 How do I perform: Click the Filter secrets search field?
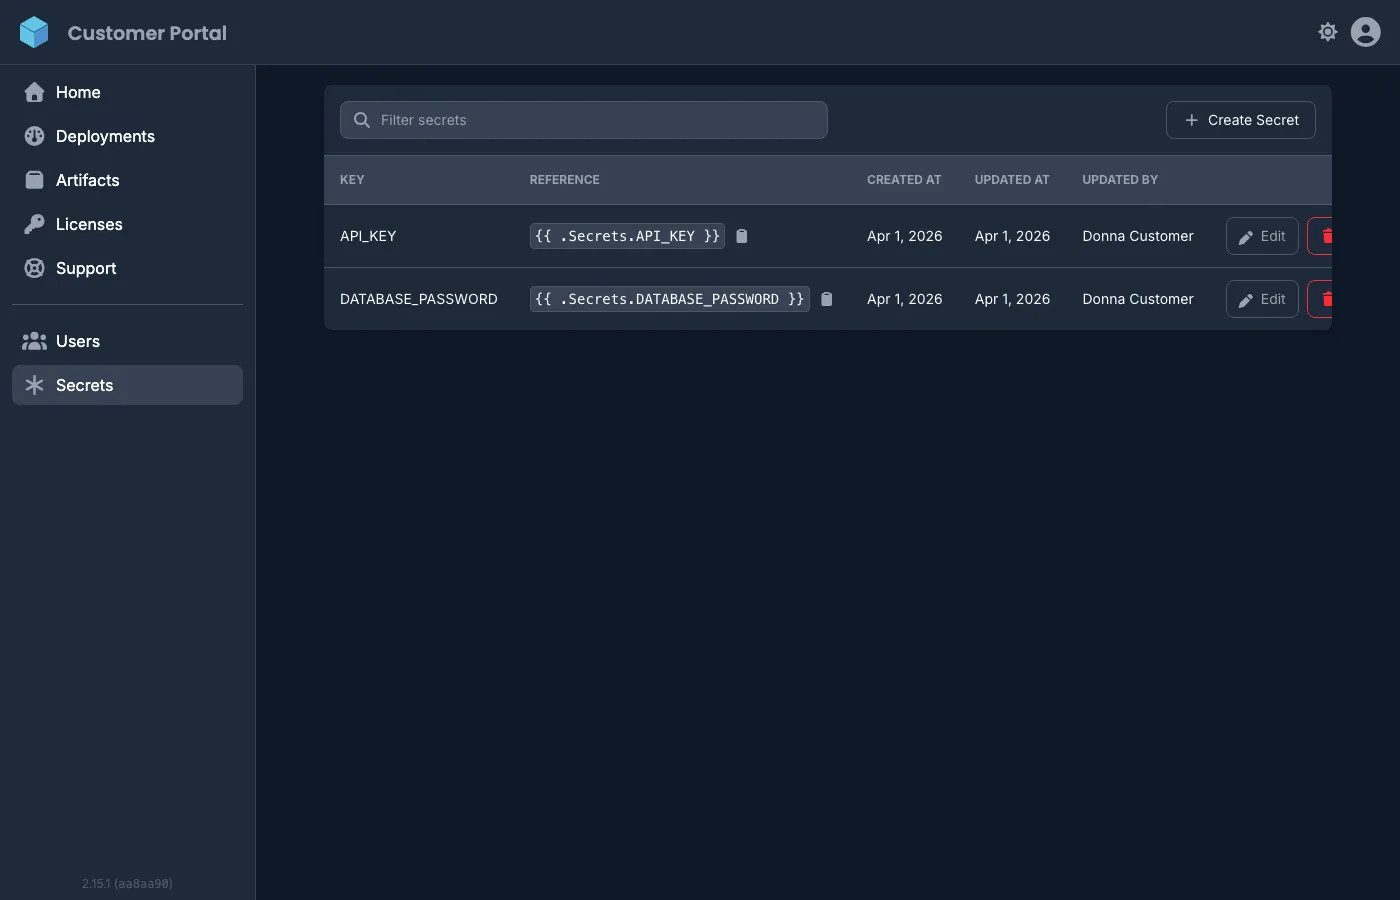click(x=584, y=119)
